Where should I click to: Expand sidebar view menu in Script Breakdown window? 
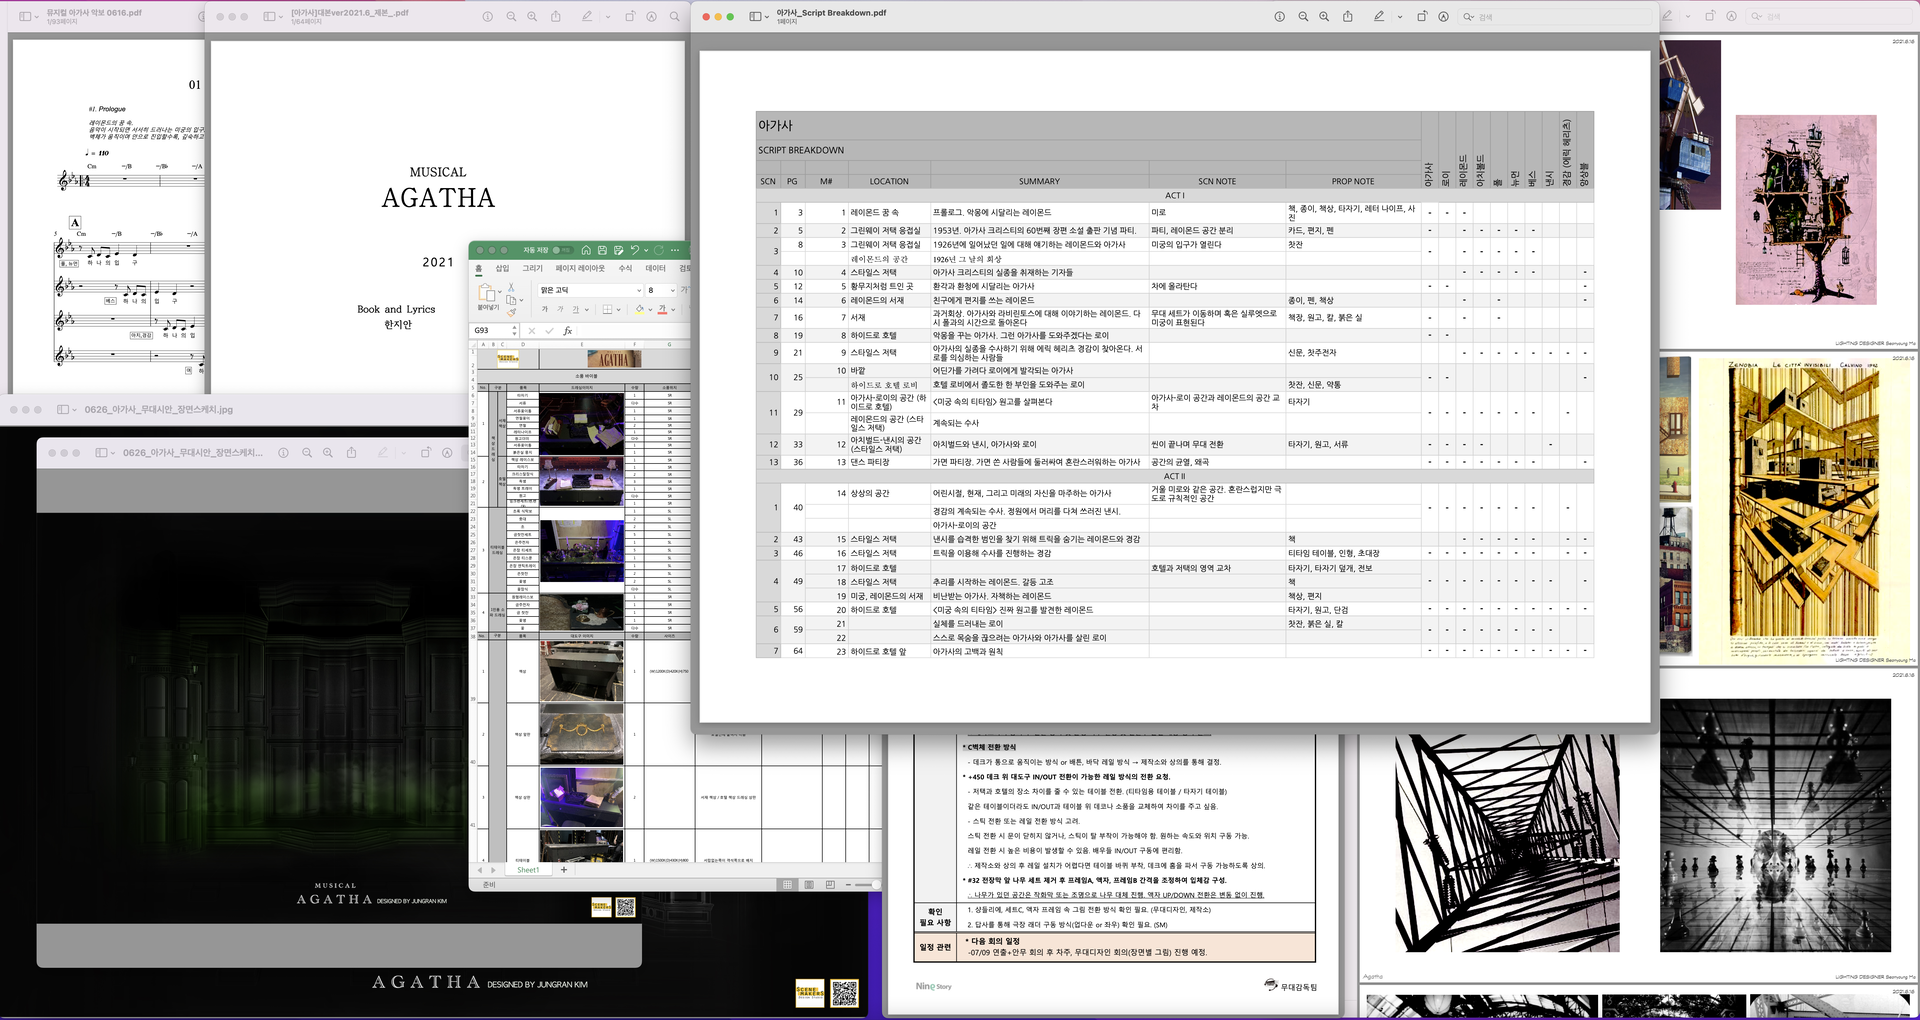(766, 17)
